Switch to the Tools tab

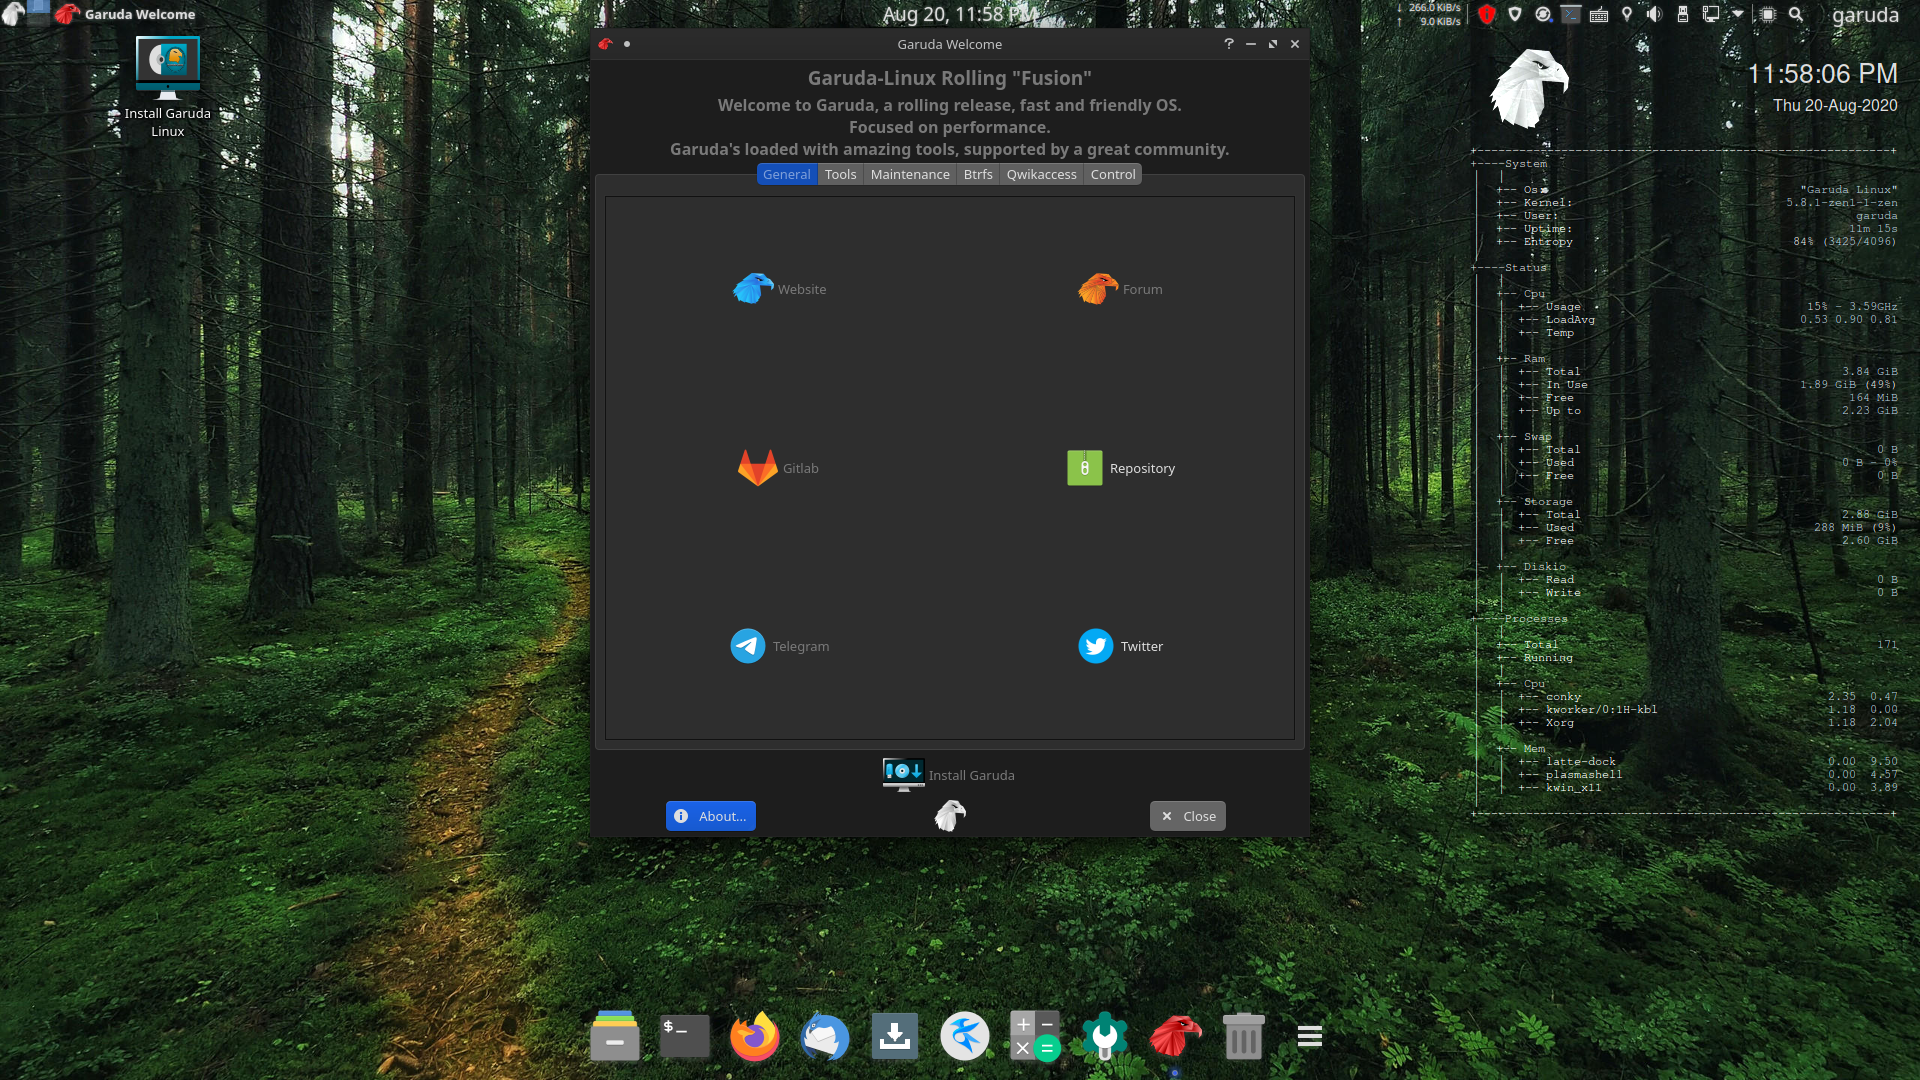point(840,174)
